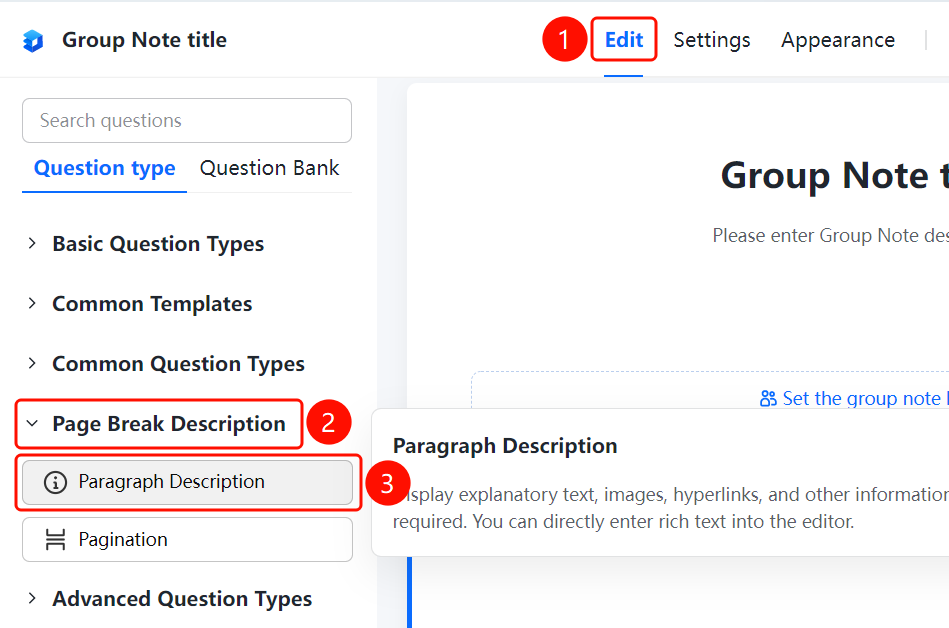Image resolution: width=949 pixels, height=628 pixels.
Task: Click the people icon before Set the group note
Action: click(768, 398)
